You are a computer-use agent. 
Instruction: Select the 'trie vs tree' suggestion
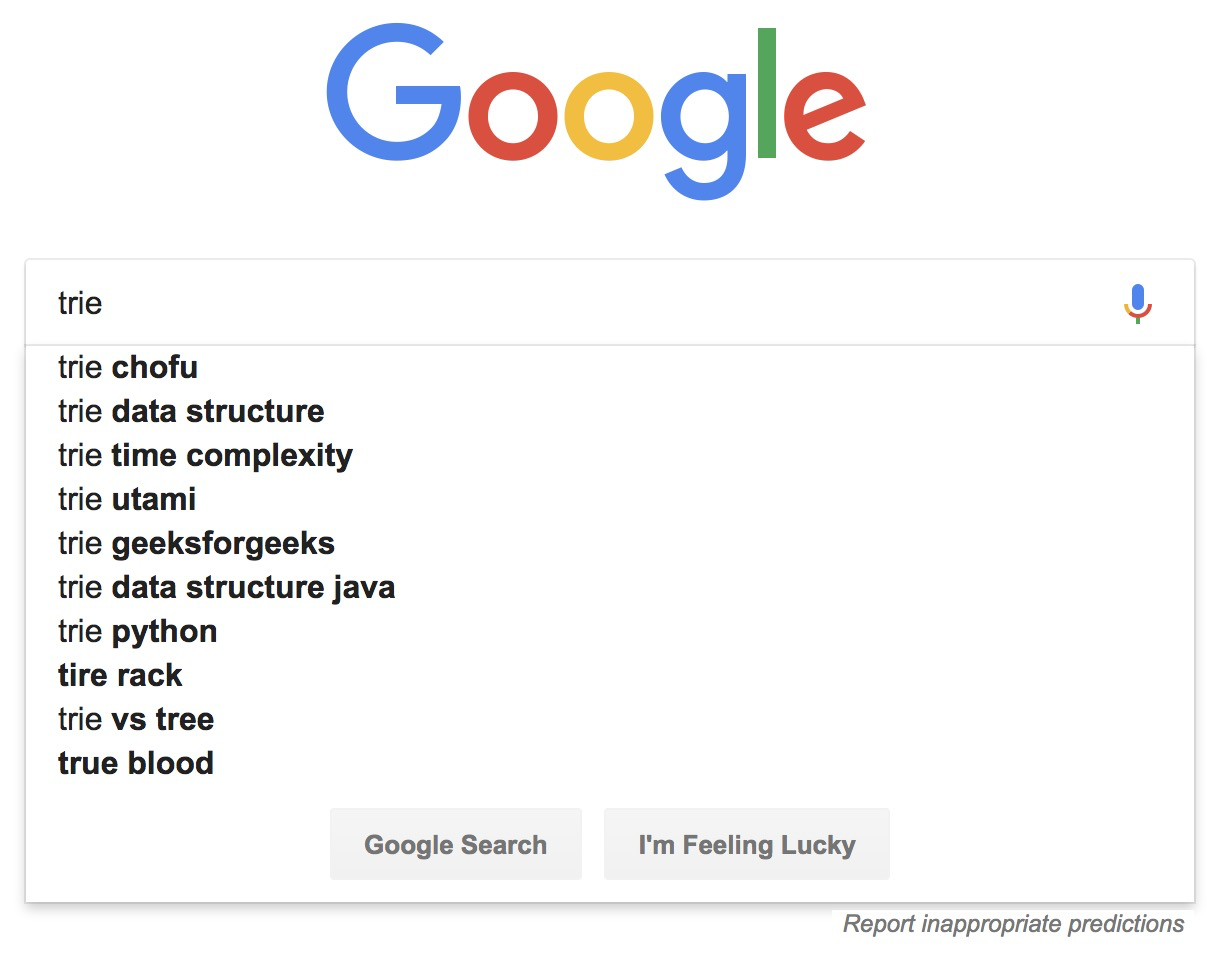point(136,720)
